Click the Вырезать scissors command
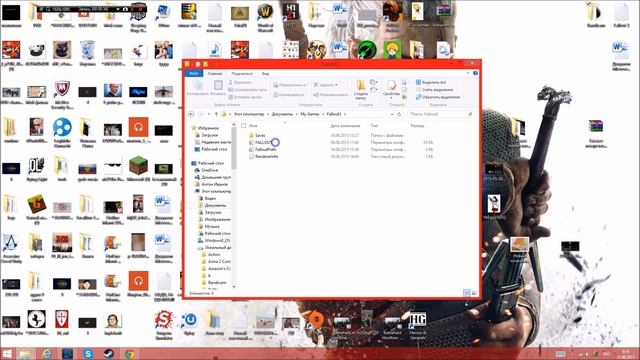The image size is (640, 360). [240, 82]
